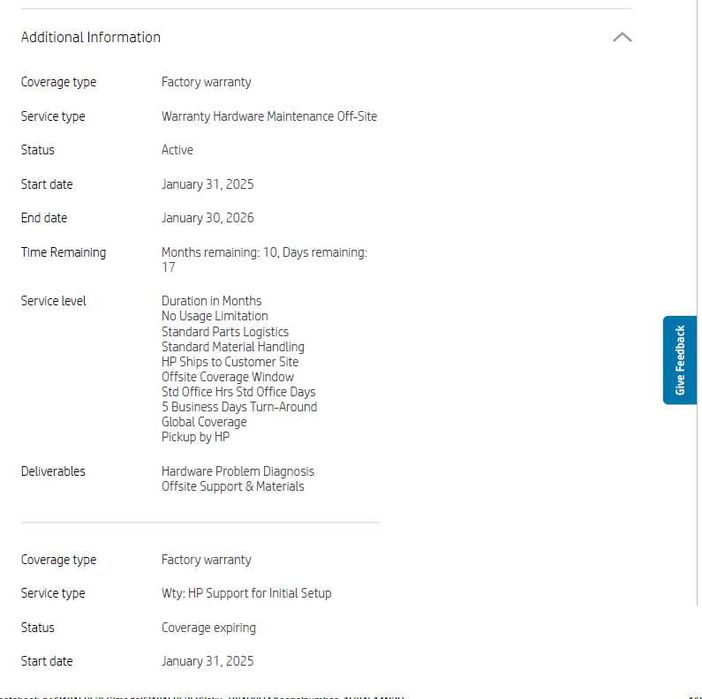Click the Service level label
The height and width of the screenshot is (699, 702).
coord(53,301)
